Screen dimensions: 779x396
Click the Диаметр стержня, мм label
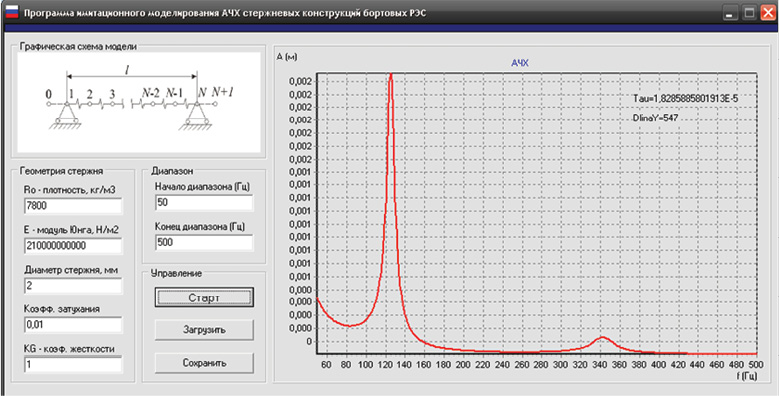click(71, 270)
